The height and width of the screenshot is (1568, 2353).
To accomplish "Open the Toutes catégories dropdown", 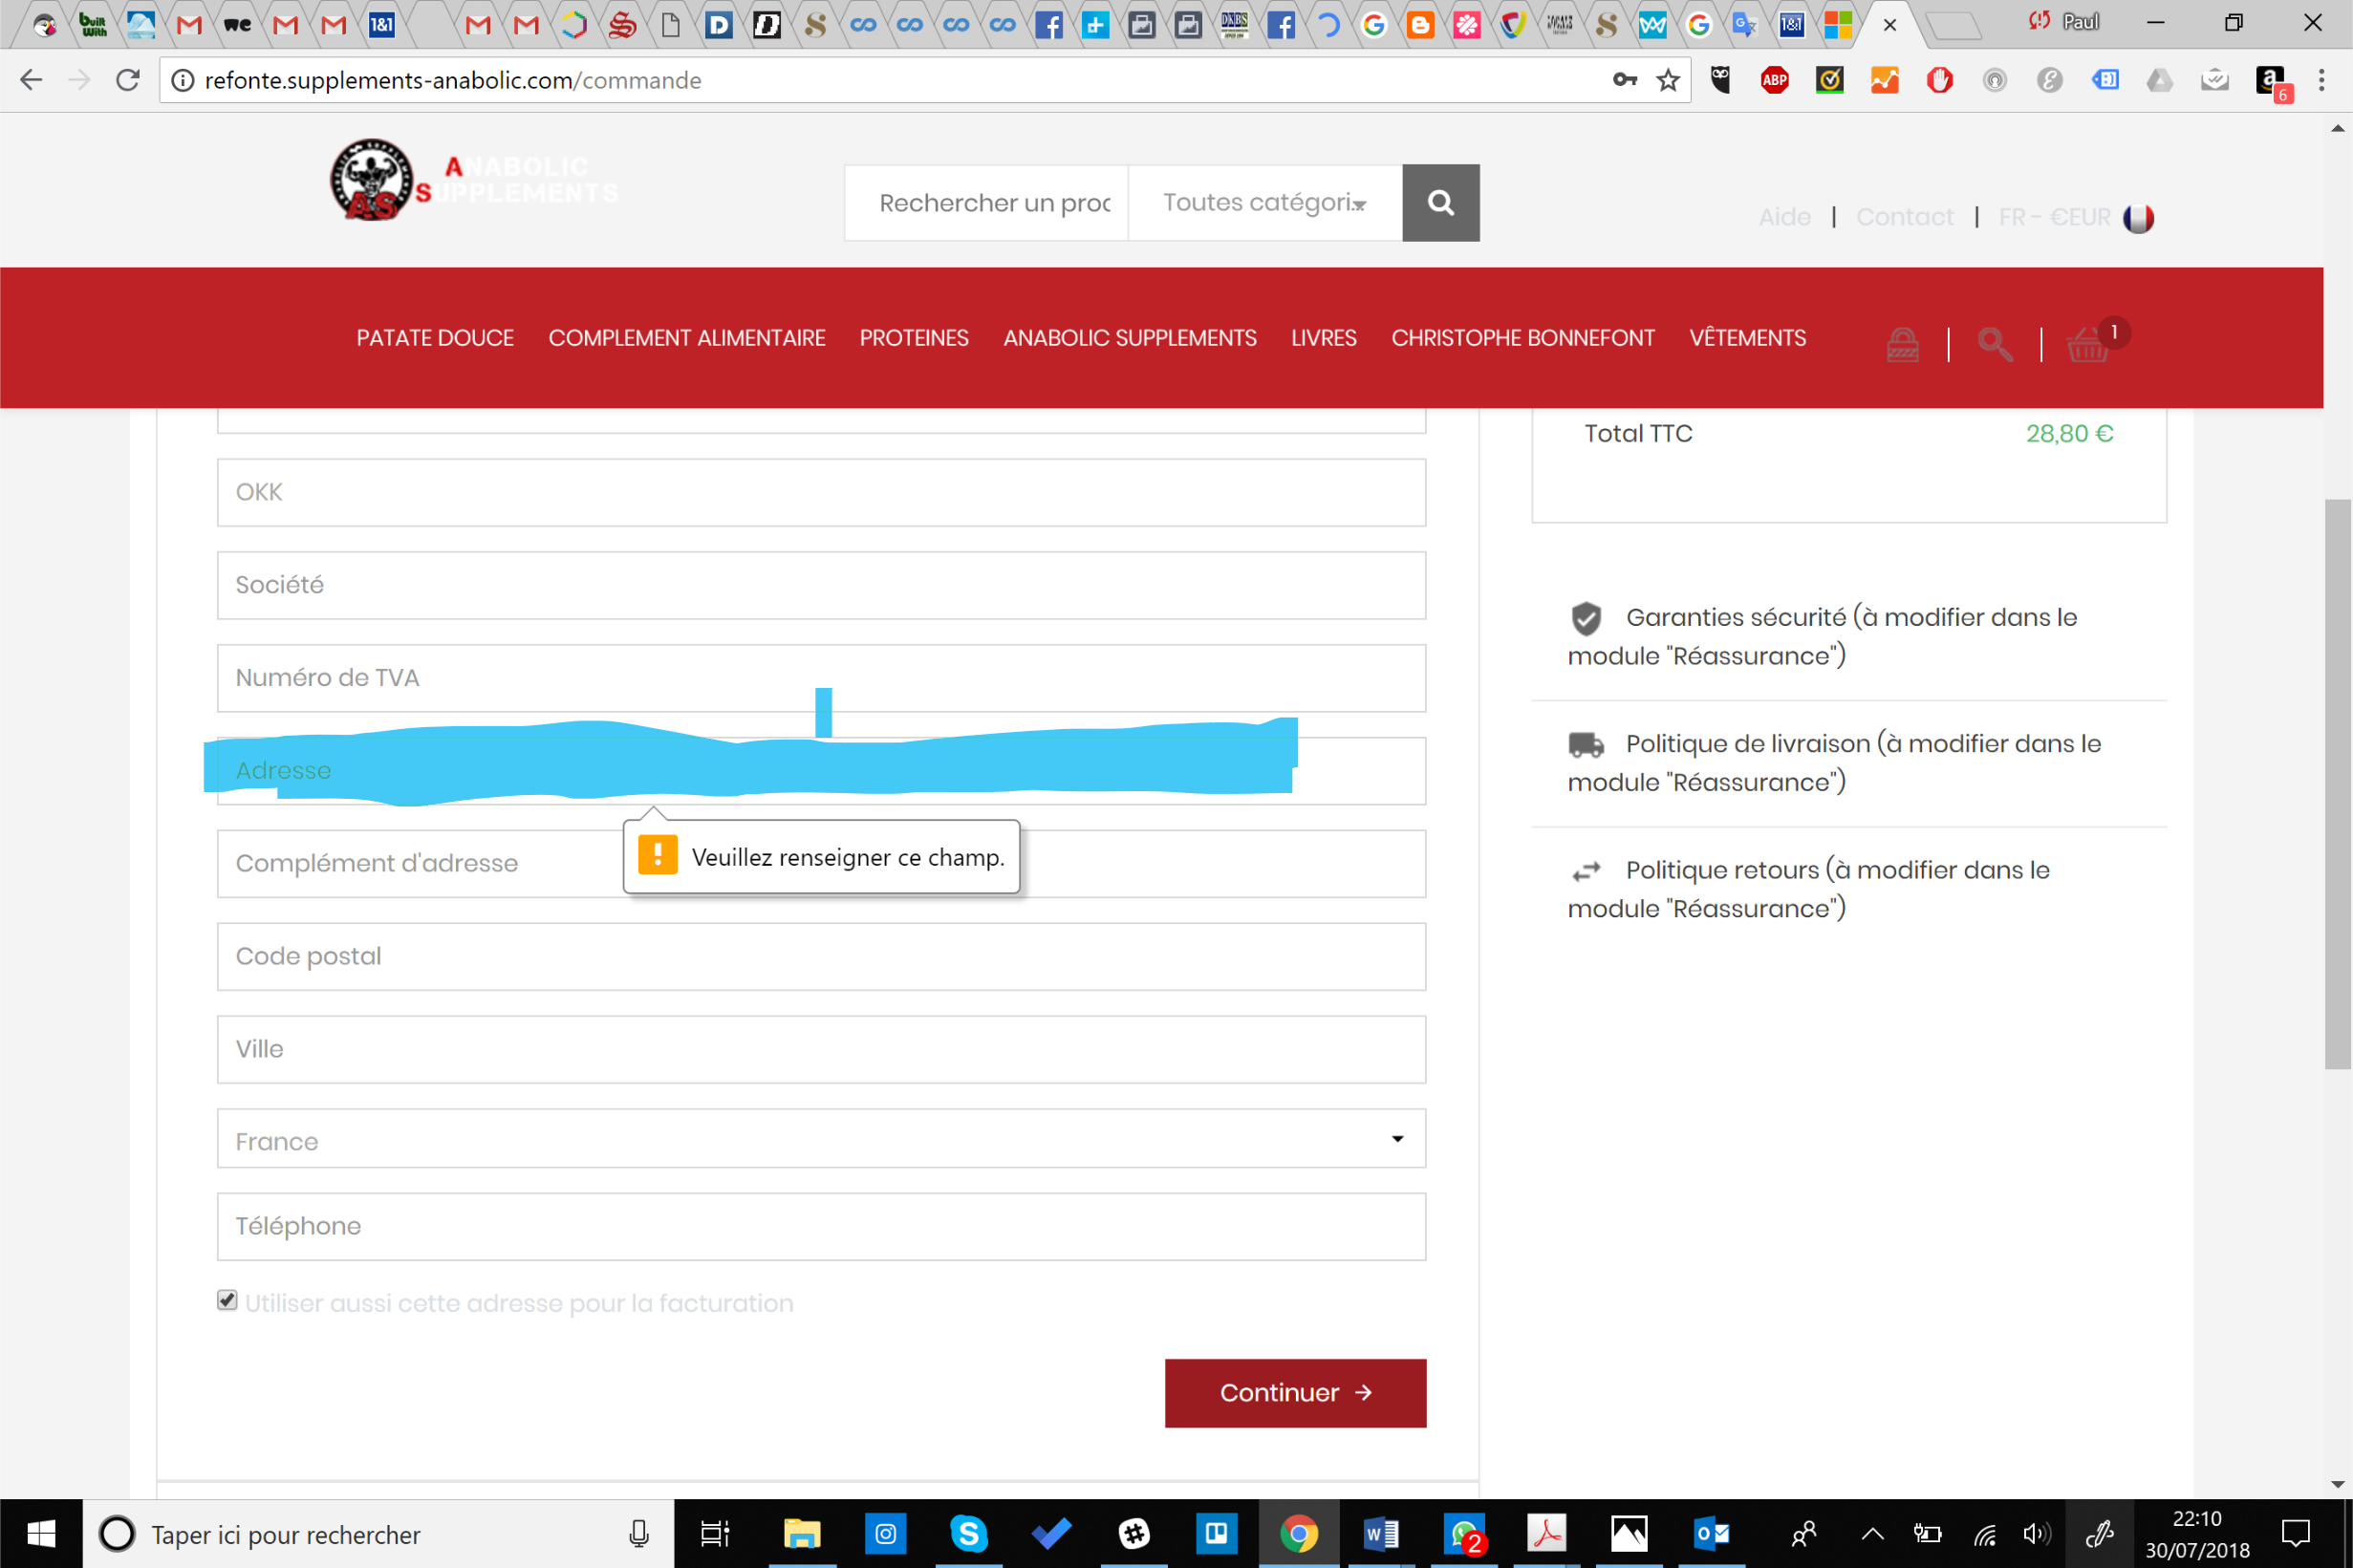I will (1264, 203).
